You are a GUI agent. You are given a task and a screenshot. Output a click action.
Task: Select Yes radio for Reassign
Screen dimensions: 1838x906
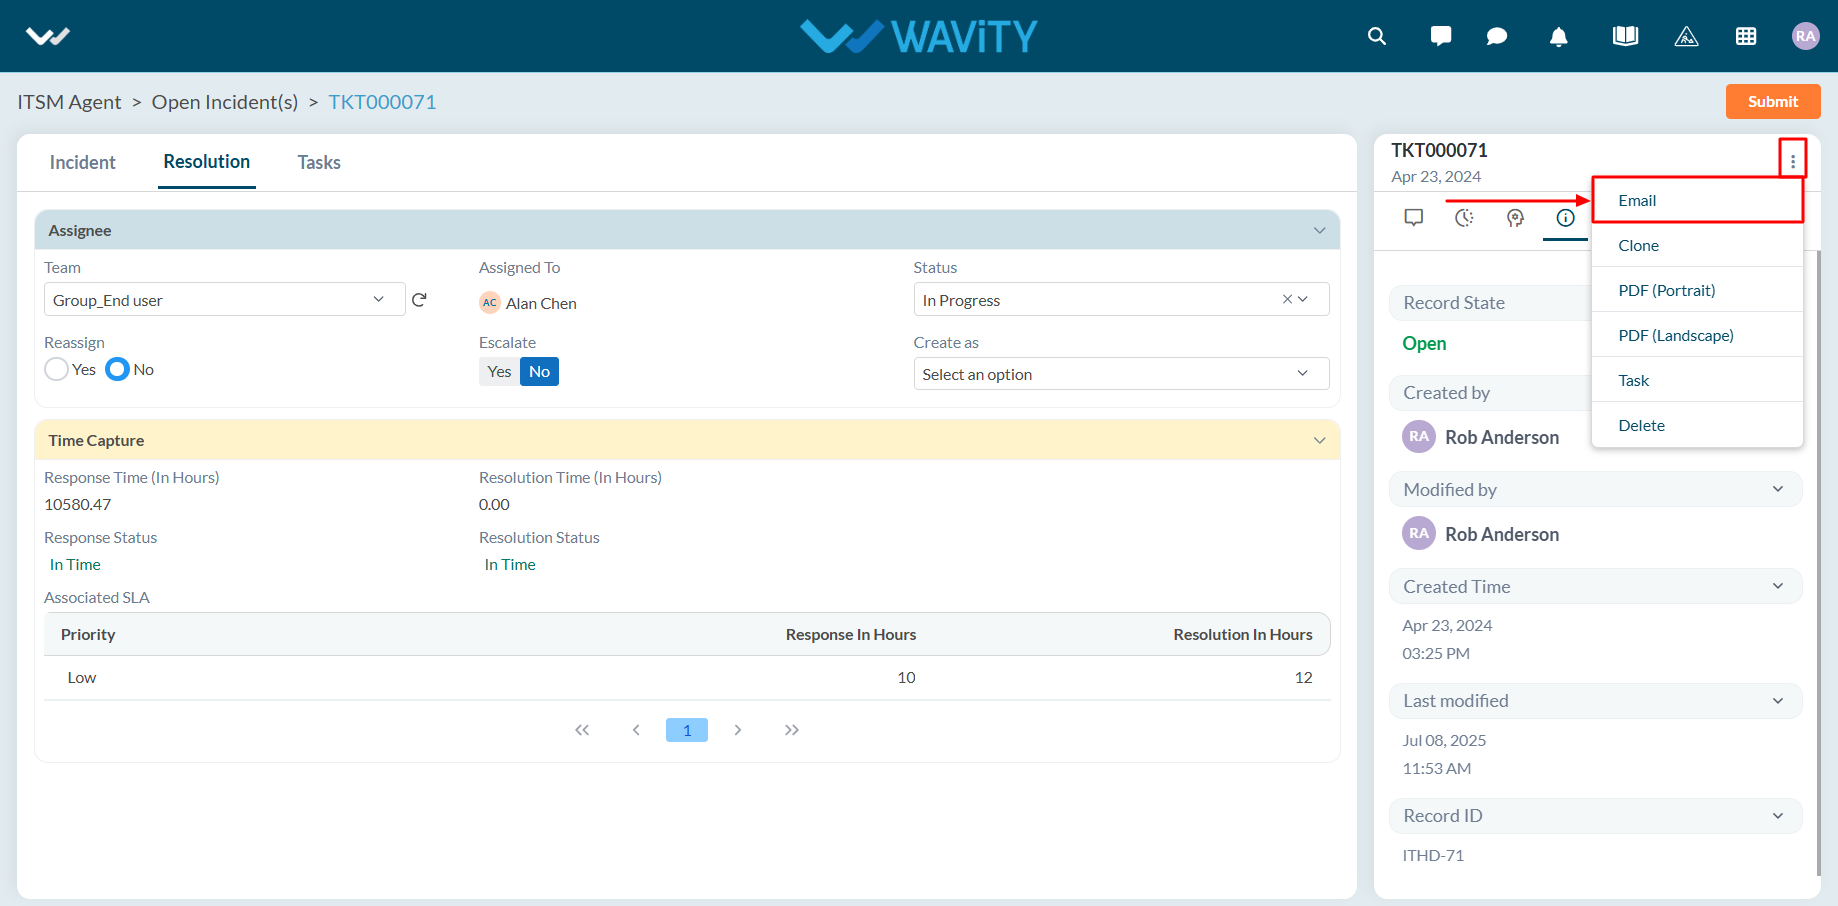click(57, 369)
